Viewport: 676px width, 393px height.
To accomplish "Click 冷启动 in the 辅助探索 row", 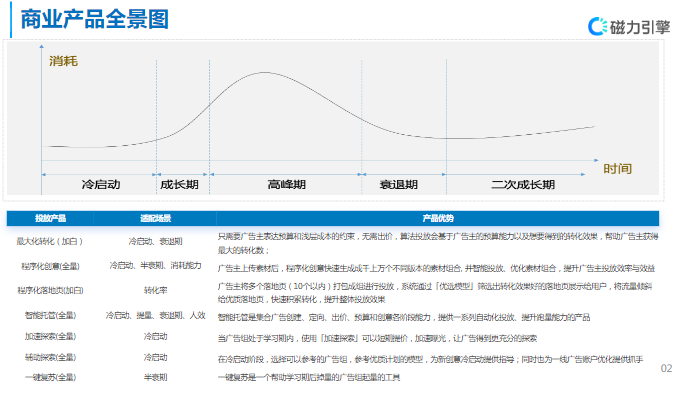I will point(155,357).
